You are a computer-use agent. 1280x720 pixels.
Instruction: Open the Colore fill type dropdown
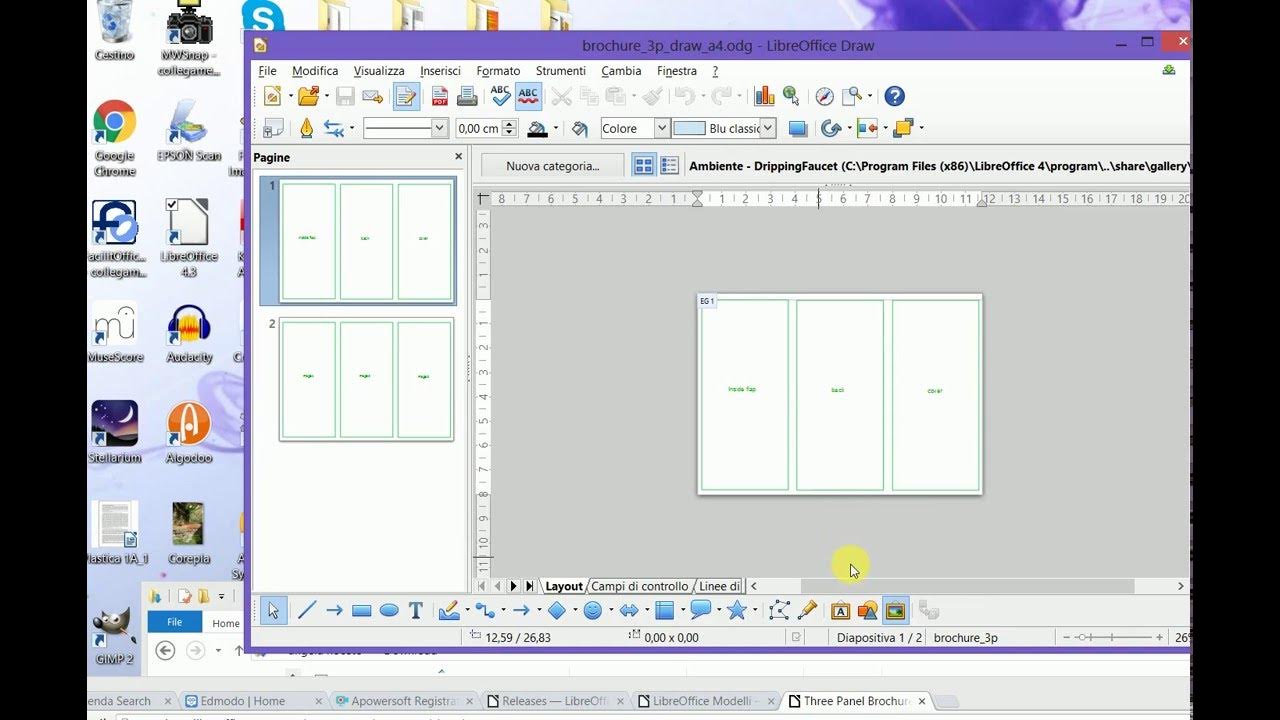tap(635, 128)
